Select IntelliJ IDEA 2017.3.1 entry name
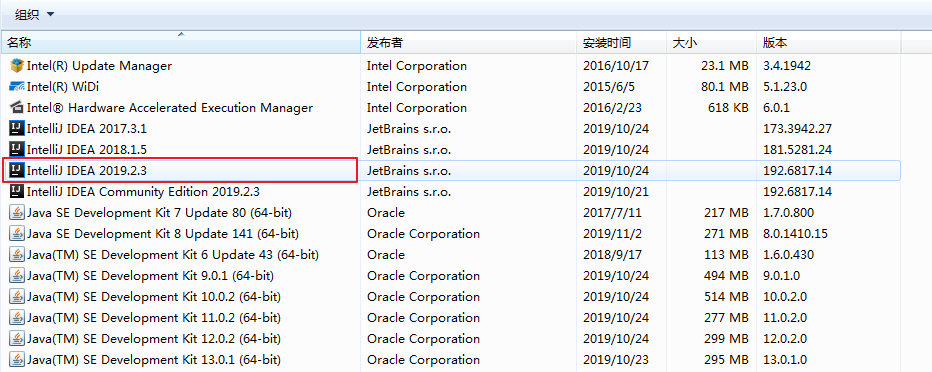Screen dimensions: 932x372 pyautogui.click(x=87, y=128)
